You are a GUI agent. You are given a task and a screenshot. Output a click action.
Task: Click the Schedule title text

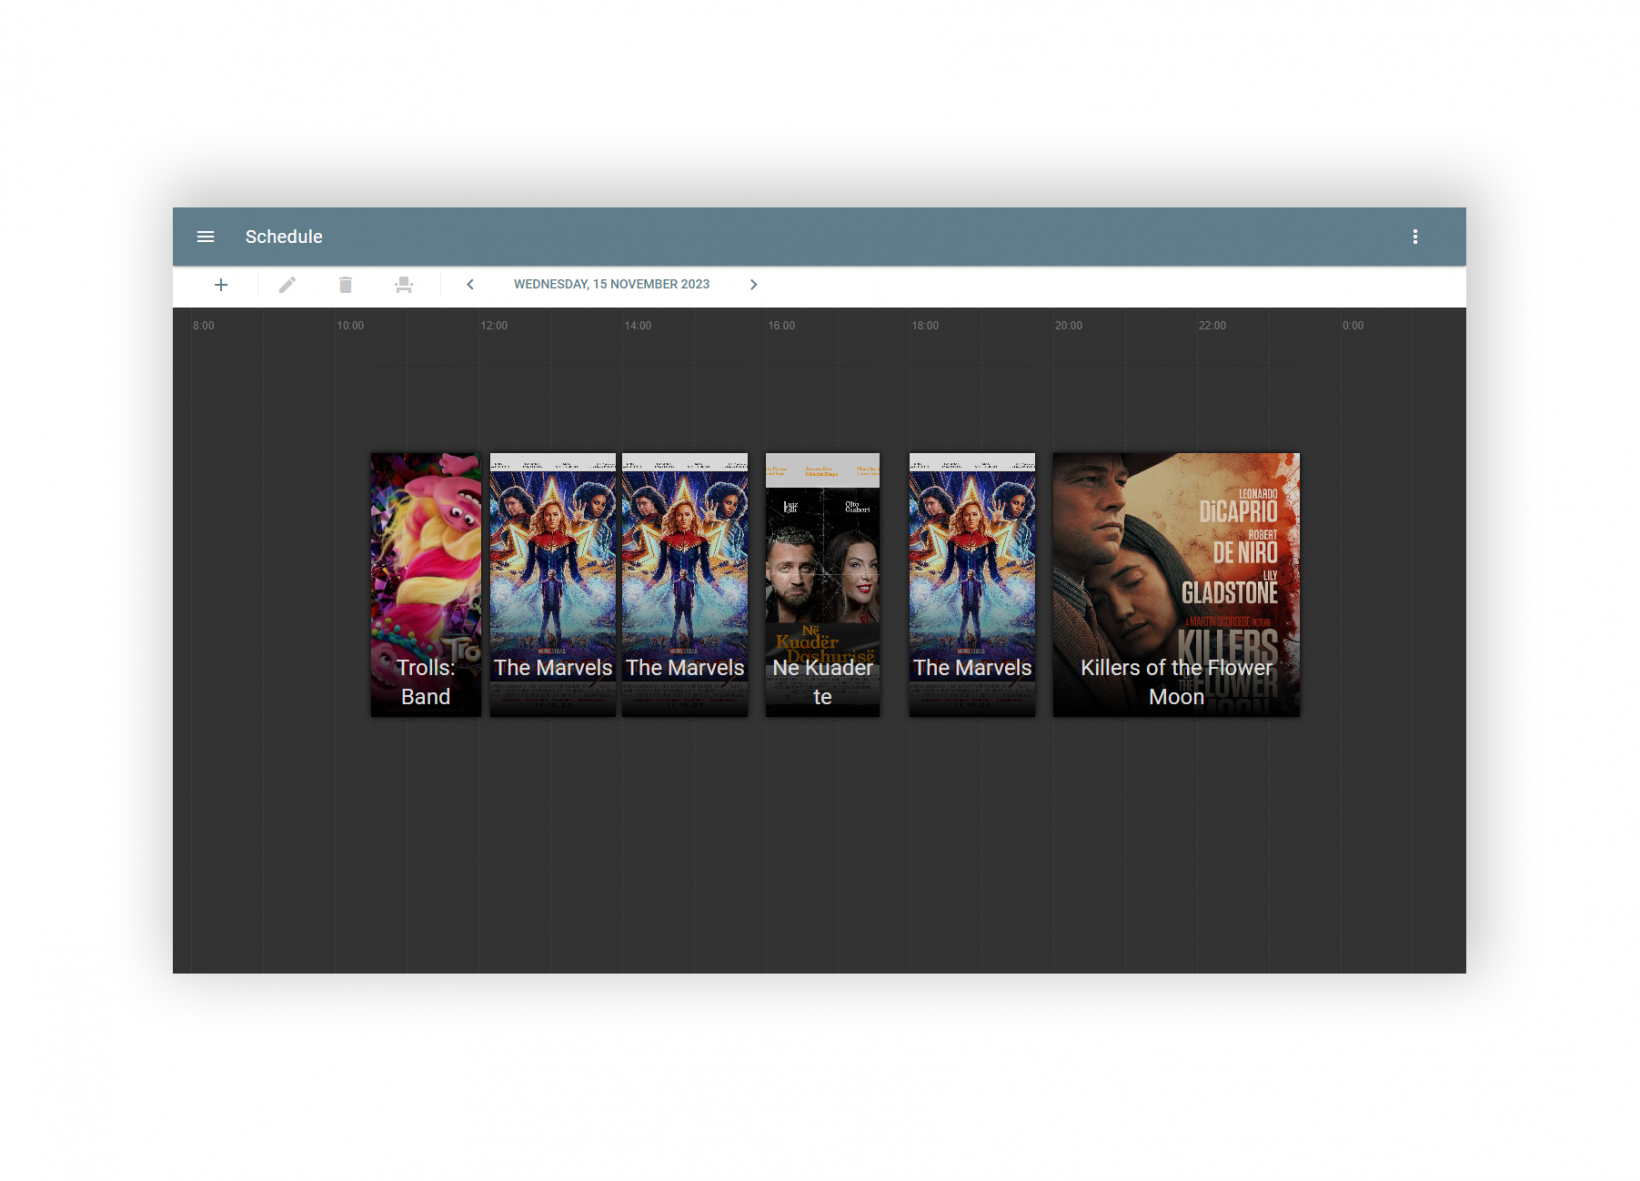pyautogui.click(x=284, y=237)
